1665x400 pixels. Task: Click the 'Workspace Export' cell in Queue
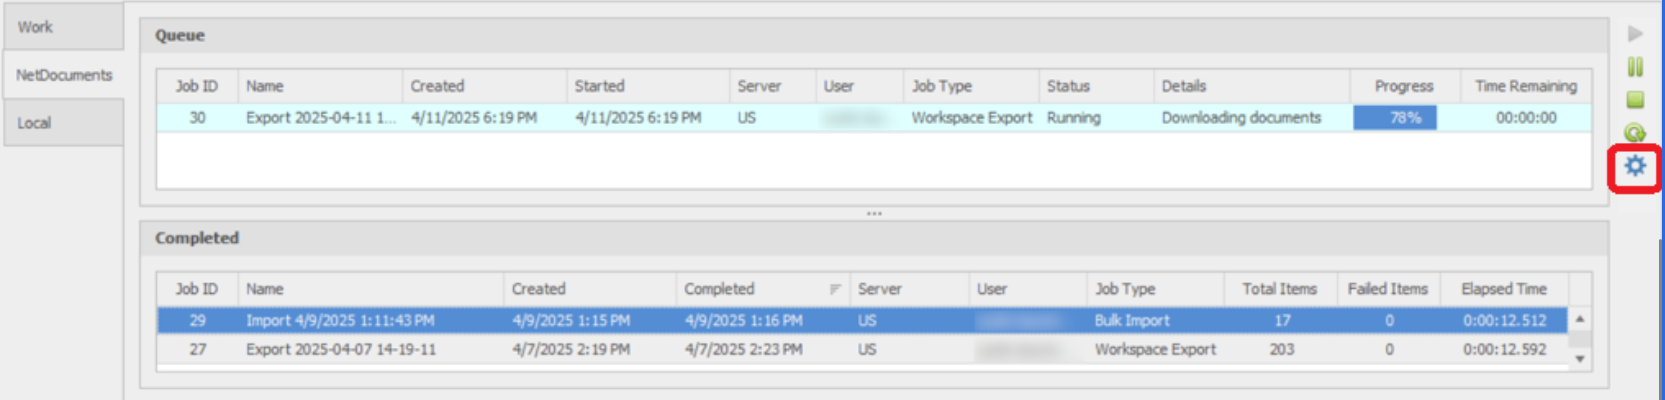coord(971,118)
